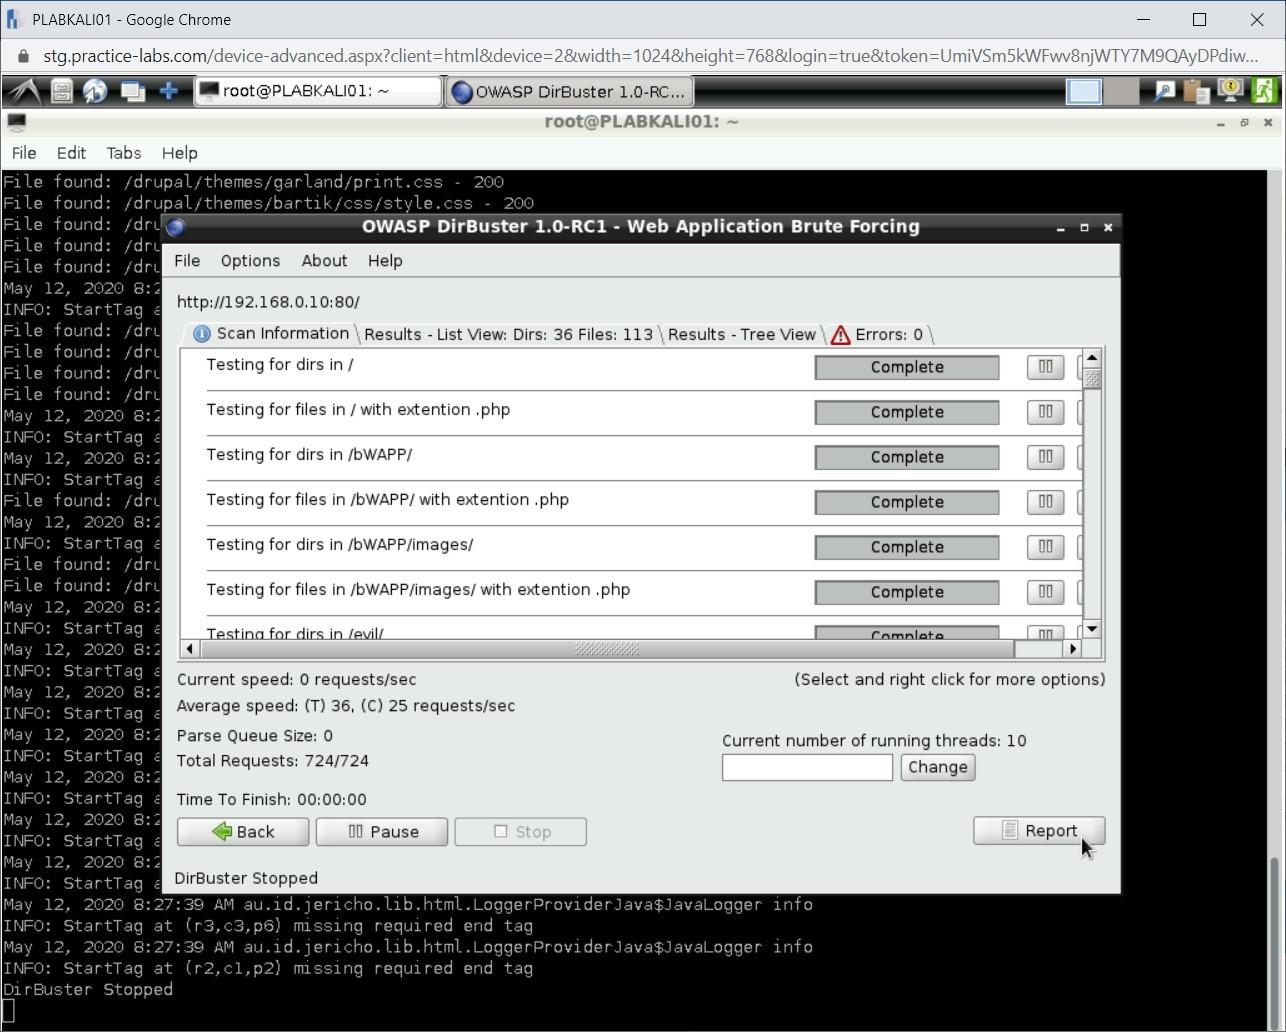Open the Help menu in DirBuster

[385, 261]
